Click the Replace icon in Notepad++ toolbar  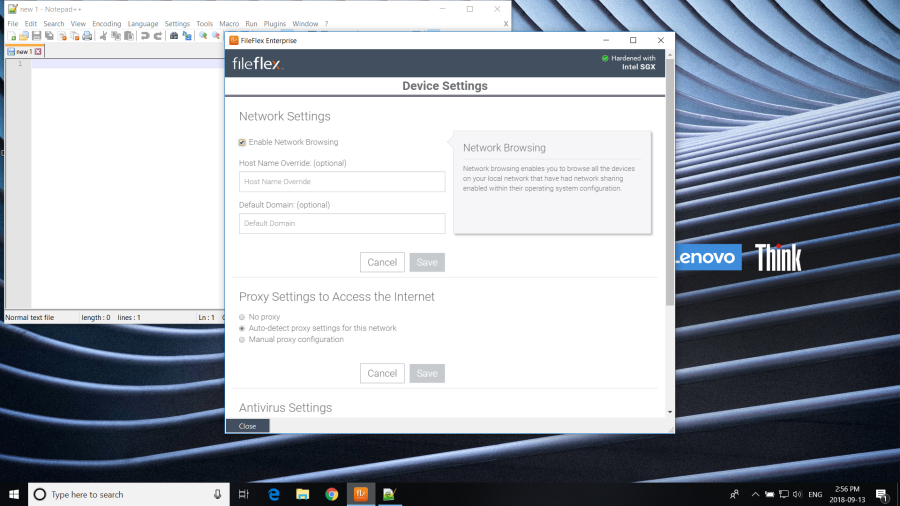pyautogui.click(x=187, y=36)
